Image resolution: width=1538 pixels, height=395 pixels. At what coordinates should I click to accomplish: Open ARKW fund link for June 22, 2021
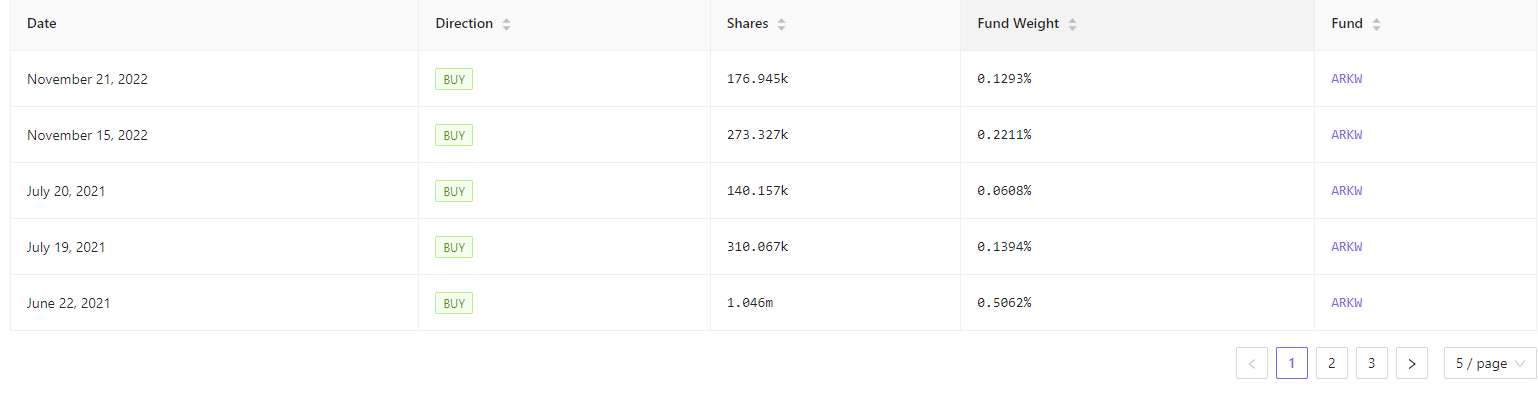[1346, 303]
